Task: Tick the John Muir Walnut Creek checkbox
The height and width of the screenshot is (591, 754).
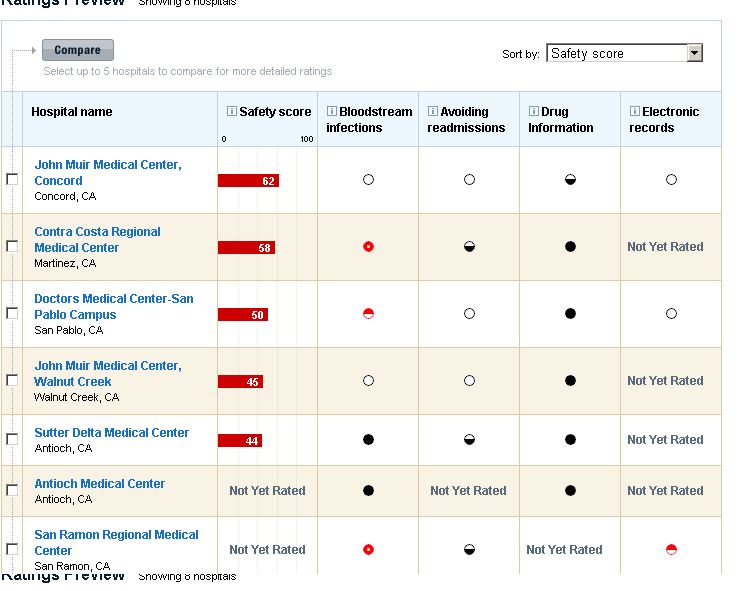Action: pyautogui.click(x=12, y=380)
